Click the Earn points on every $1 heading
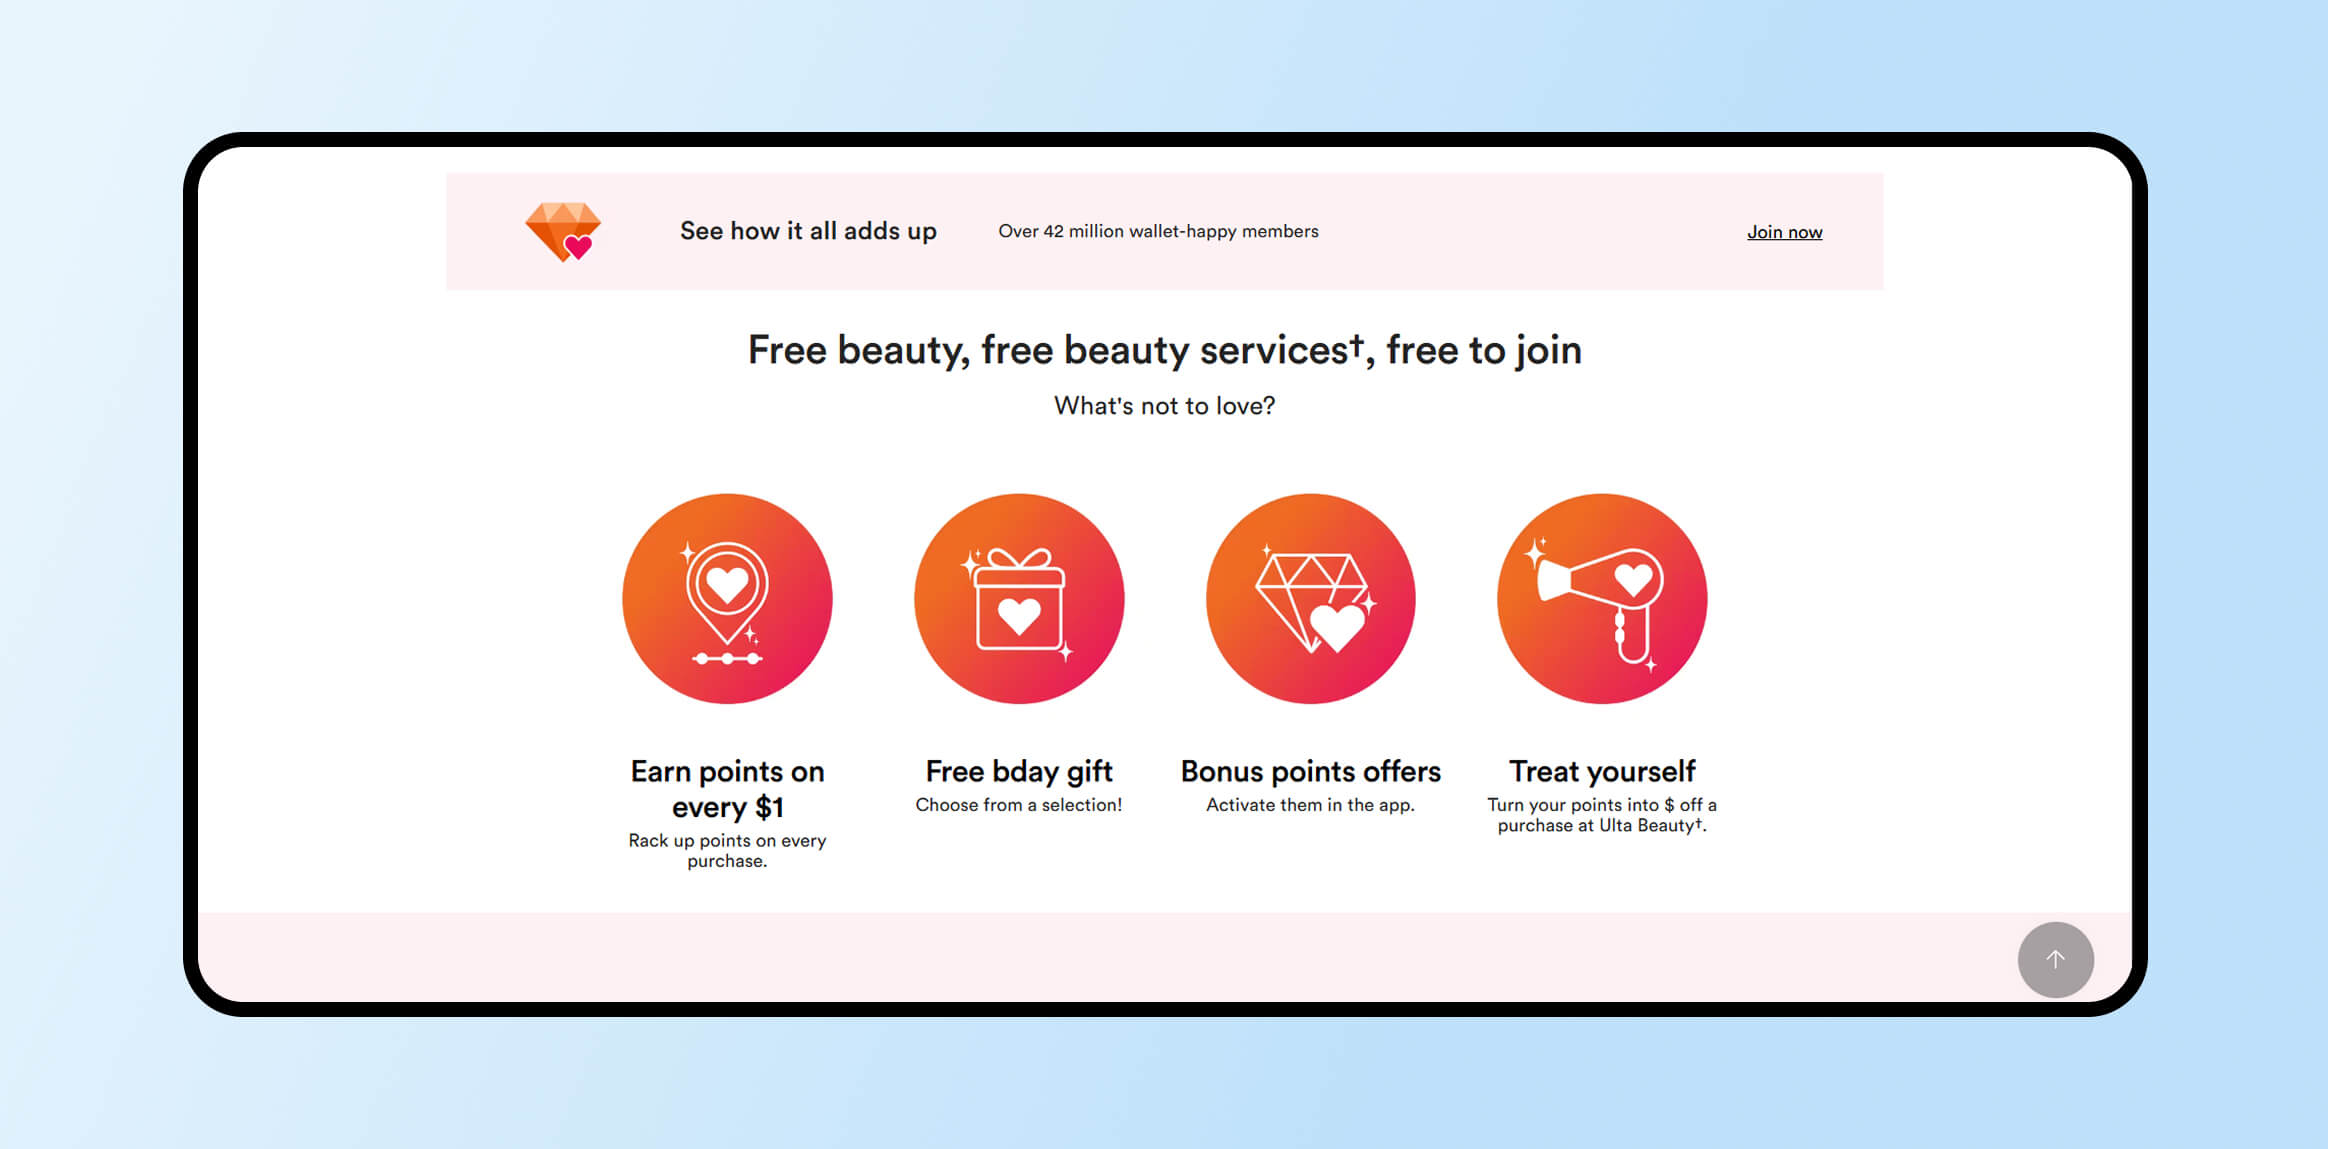2328x1149 pixels. pyautogui.click(x=727, y=789)
